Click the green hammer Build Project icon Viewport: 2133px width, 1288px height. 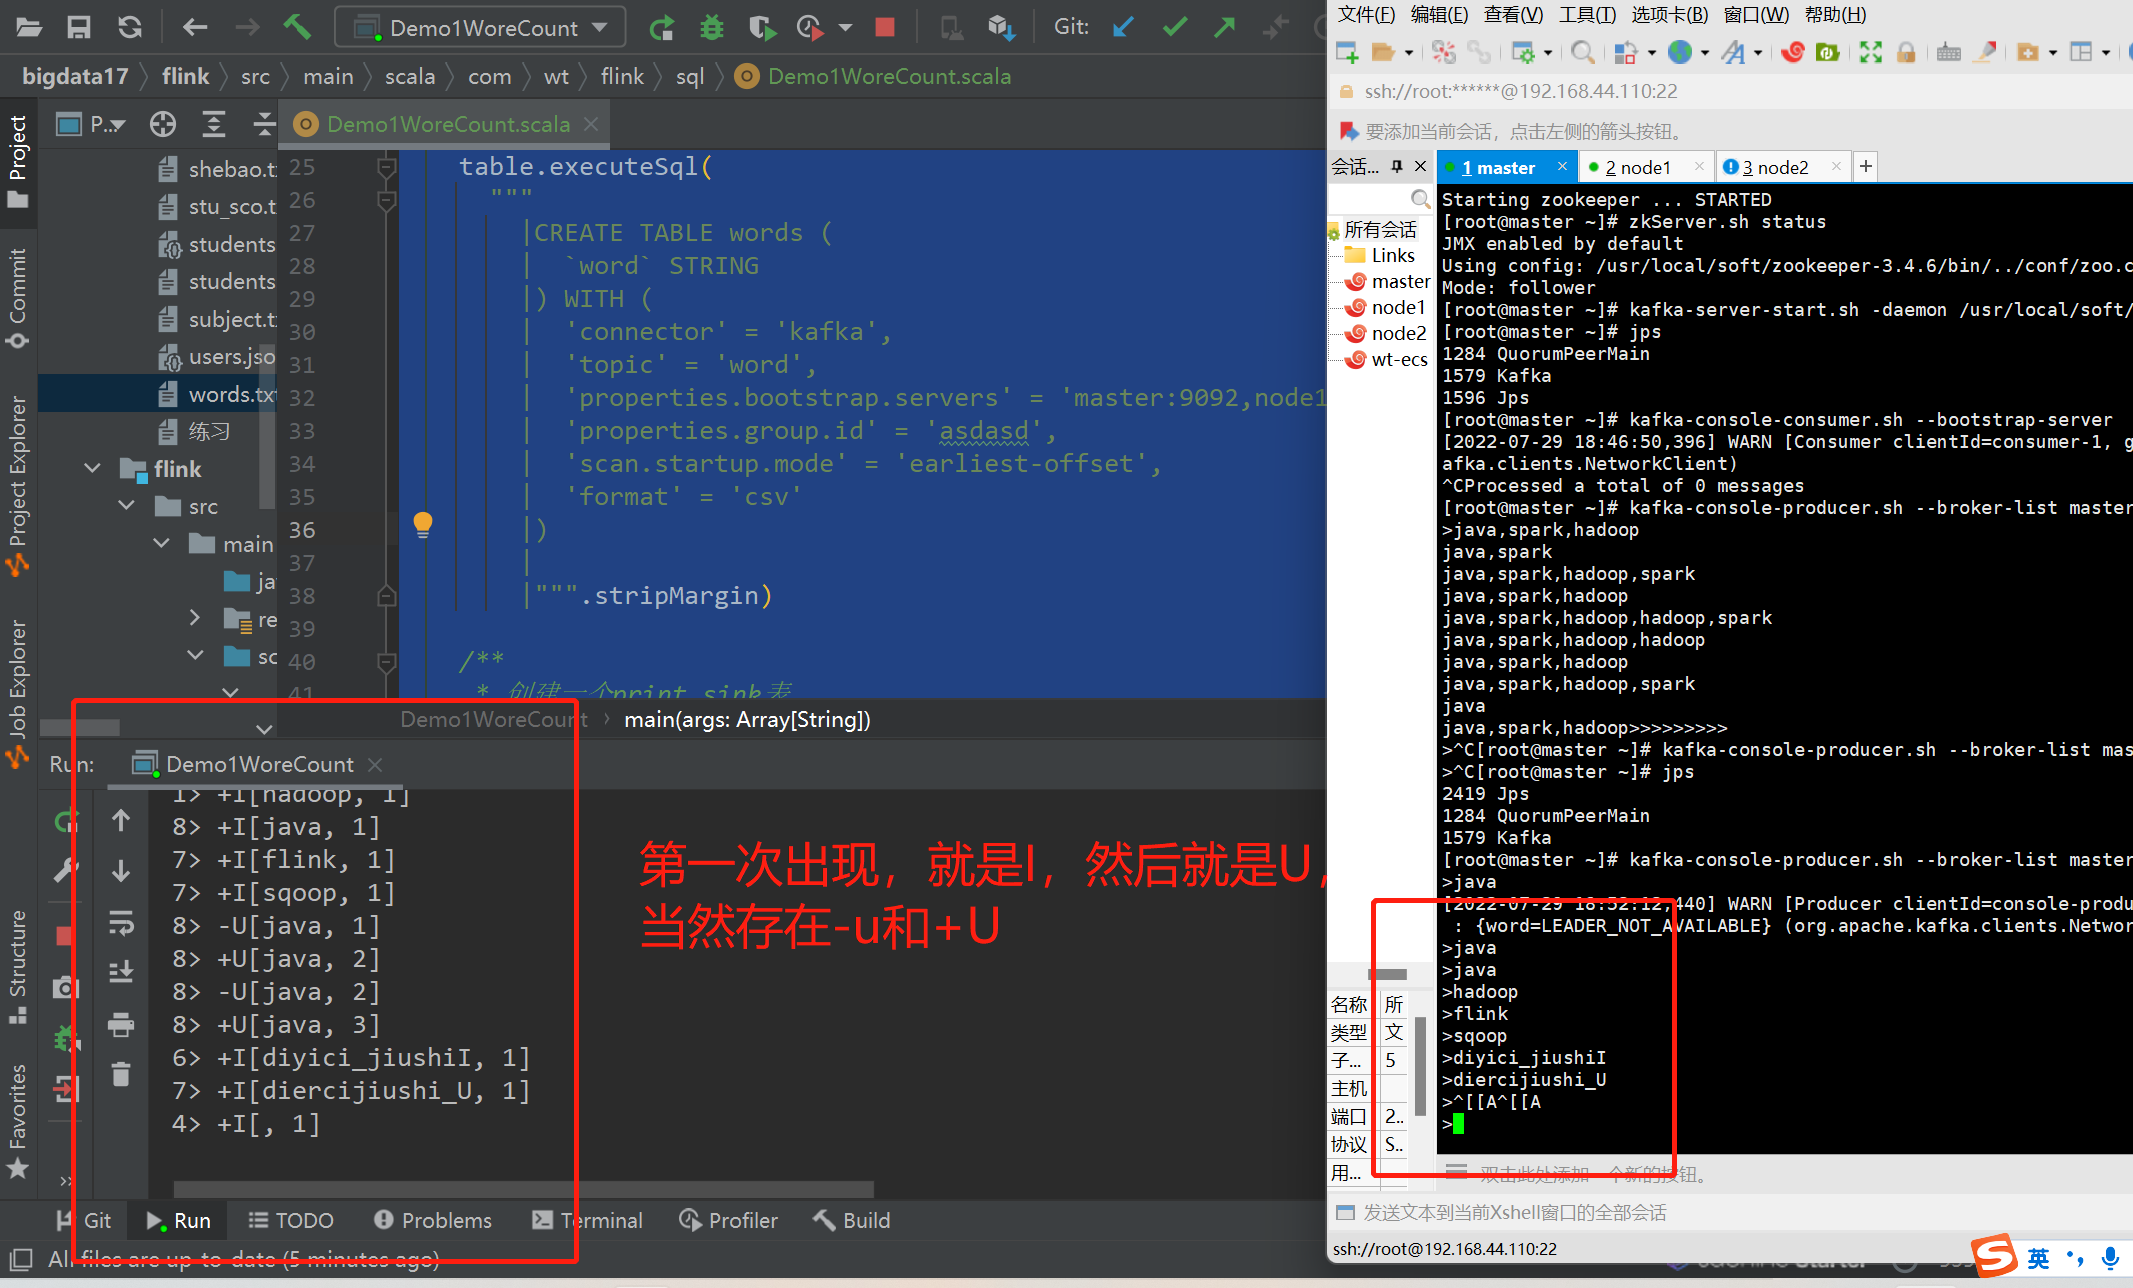(x=297, y=27)
